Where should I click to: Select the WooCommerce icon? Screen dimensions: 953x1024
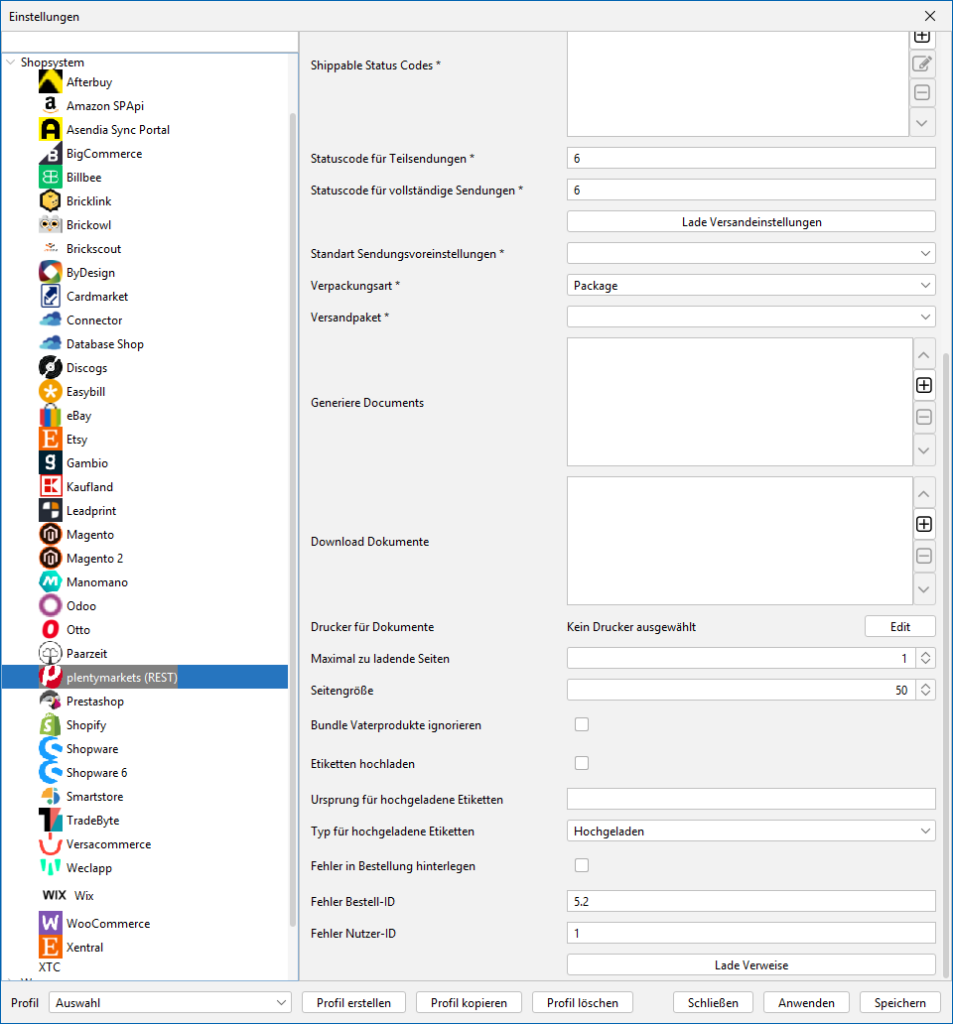(51, 923)
